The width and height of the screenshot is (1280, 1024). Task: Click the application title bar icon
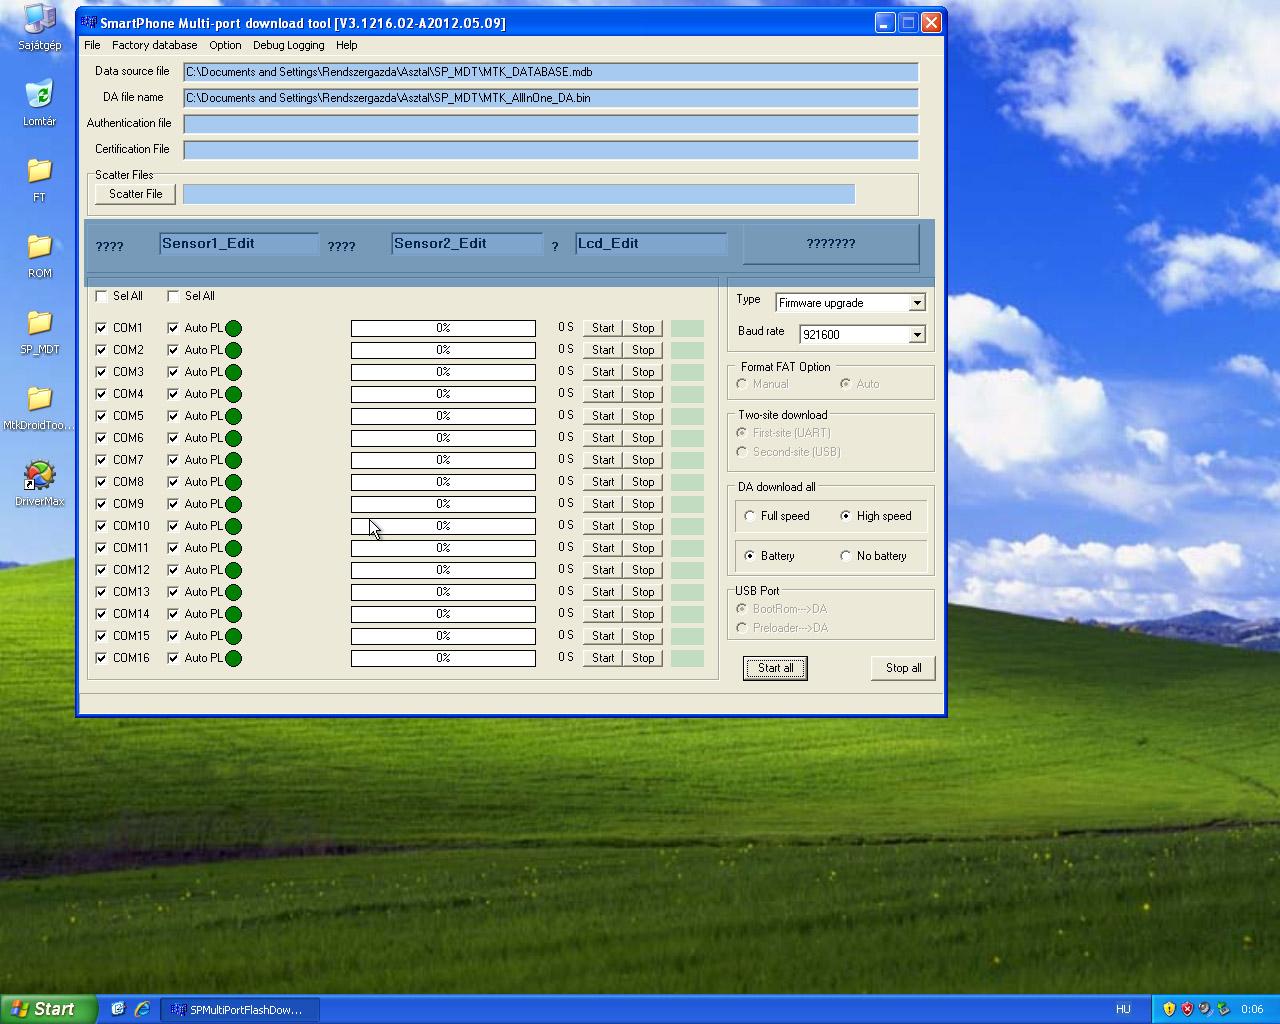[x=89, y=22]
